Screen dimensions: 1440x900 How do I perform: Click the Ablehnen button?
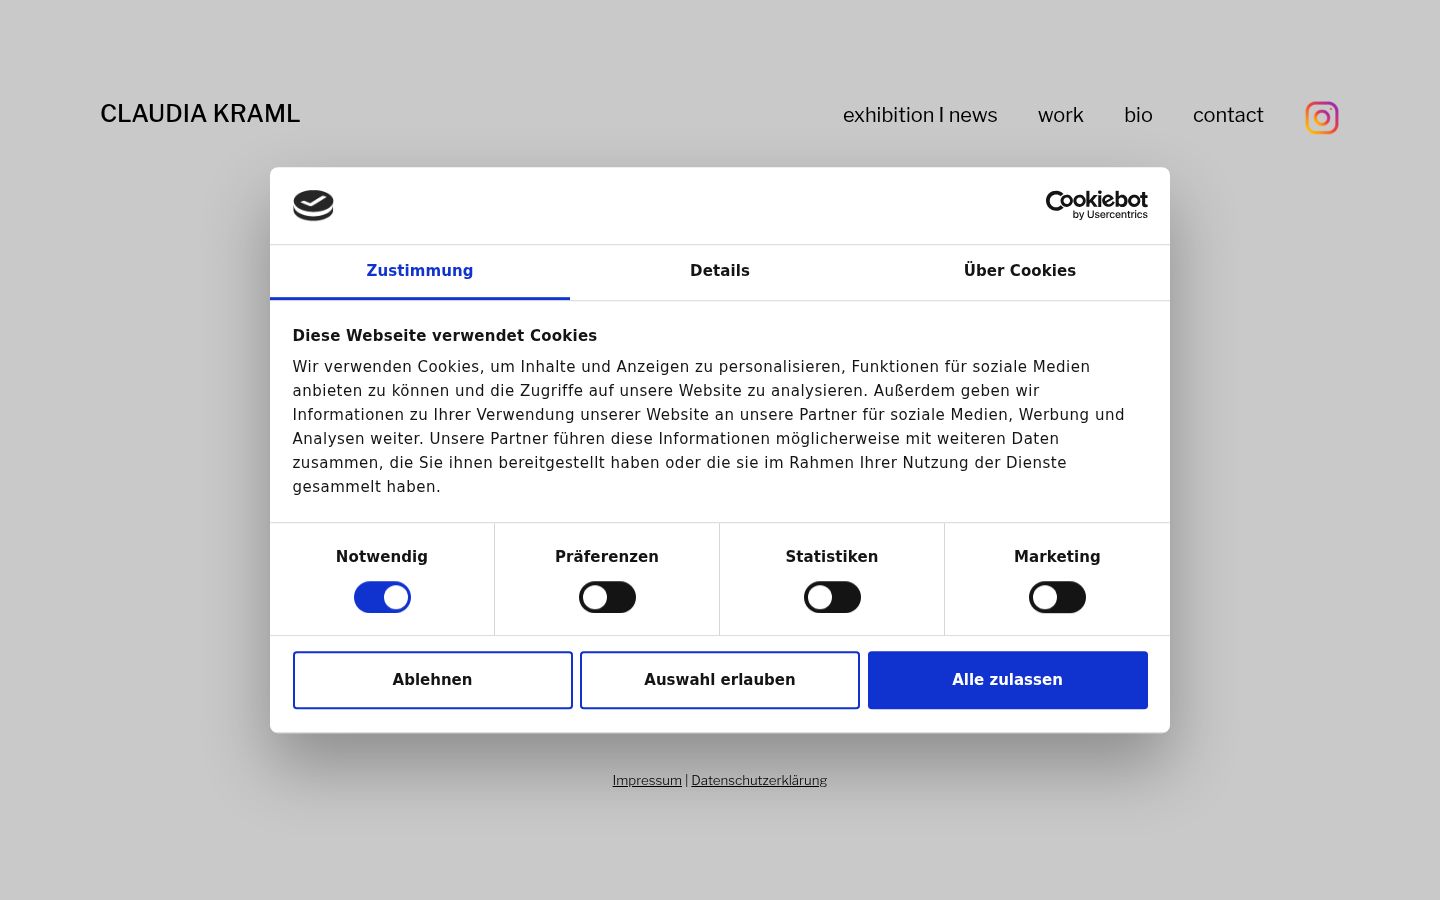433,680
